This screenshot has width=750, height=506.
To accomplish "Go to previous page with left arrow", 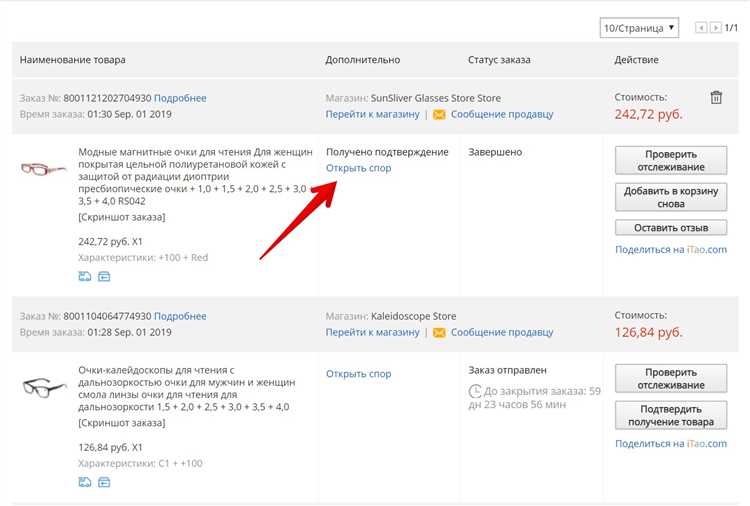I will click(x=701, y=28).
